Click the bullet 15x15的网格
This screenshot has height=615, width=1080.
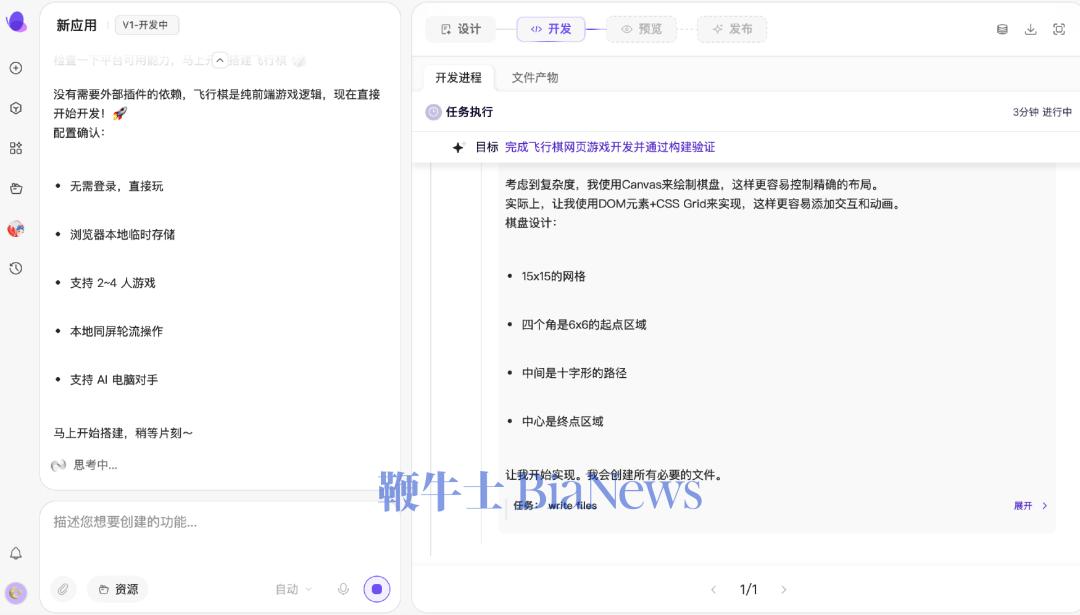click(x=554, y=276)
